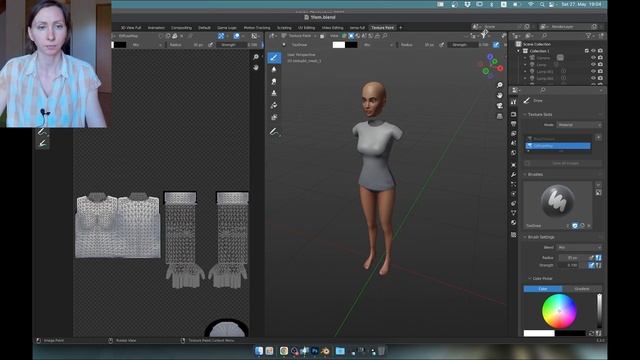
Task: Open the Tool properties tab
Action: [513, 102]
